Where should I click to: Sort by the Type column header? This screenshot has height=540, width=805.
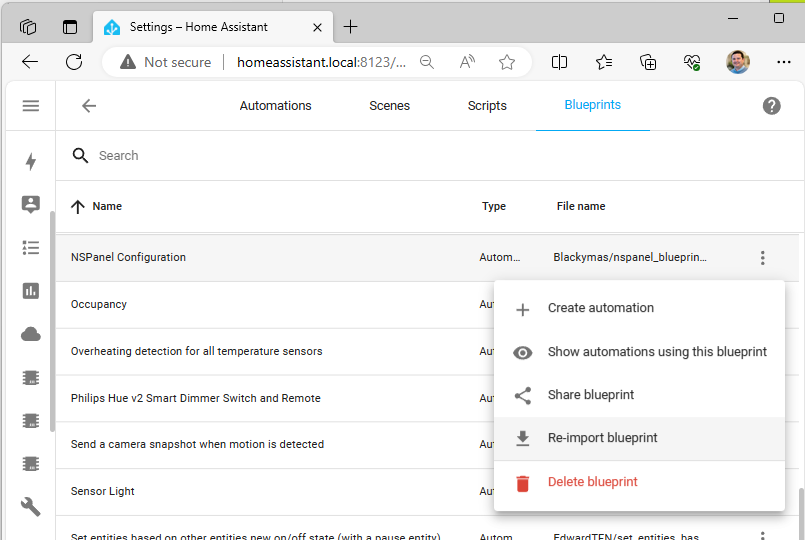494,207
